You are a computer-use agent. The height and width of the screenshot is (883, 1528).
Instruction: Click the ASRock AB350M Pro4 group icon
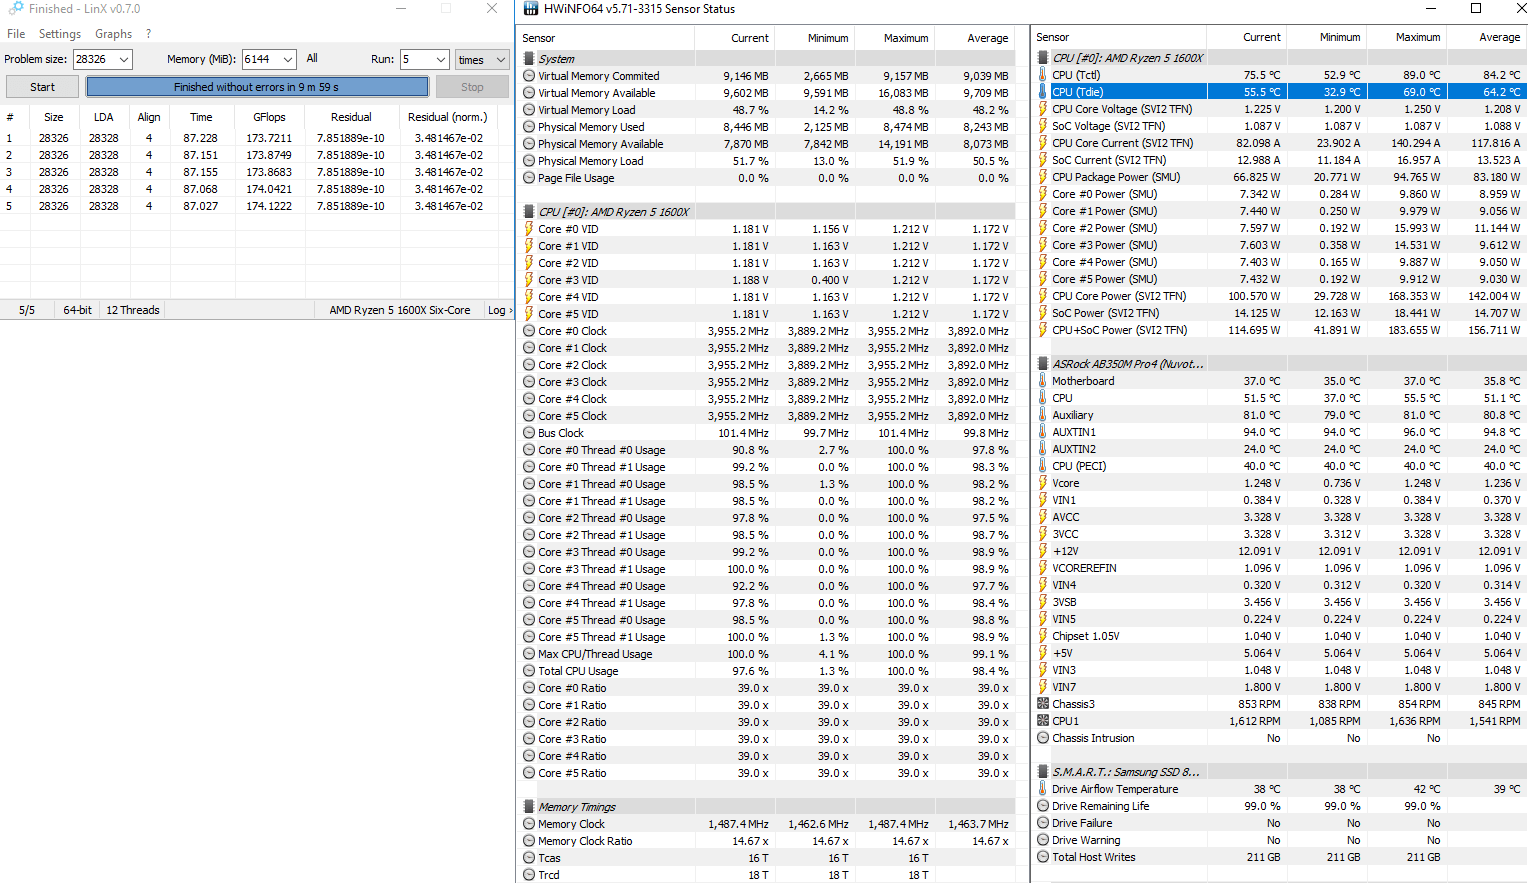1043,364
